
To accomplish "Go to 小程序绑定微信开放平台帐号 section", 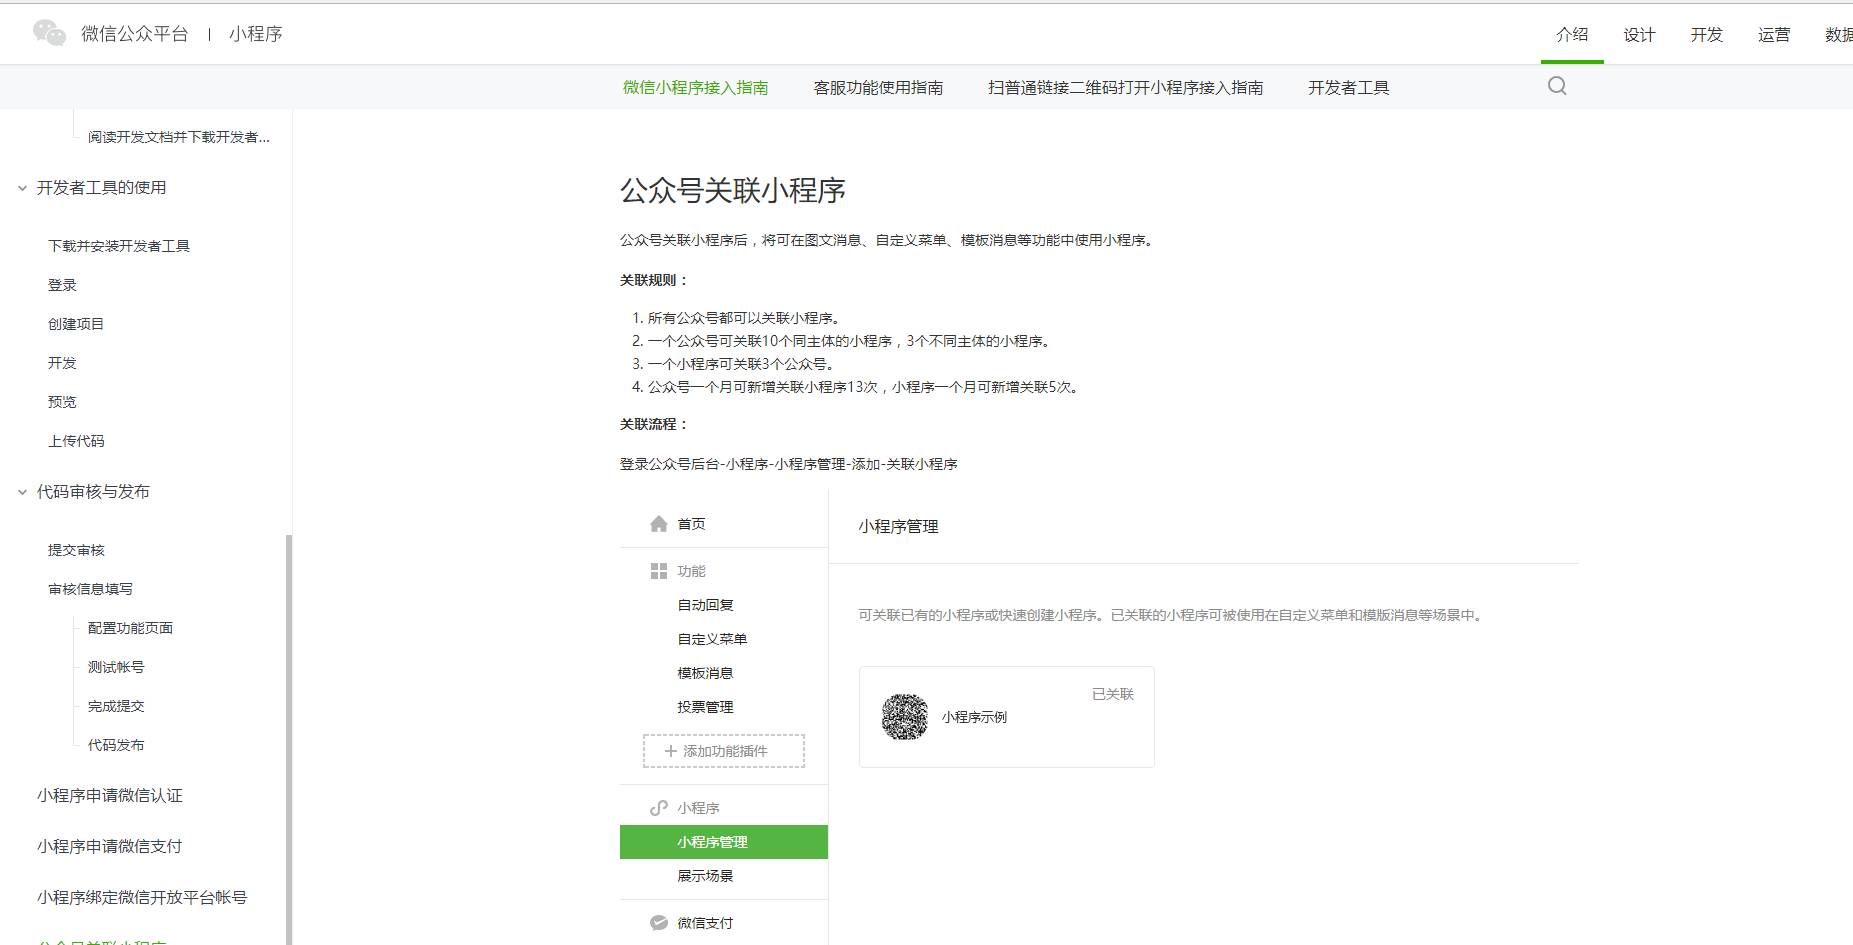I will click(x=142, y=898).
